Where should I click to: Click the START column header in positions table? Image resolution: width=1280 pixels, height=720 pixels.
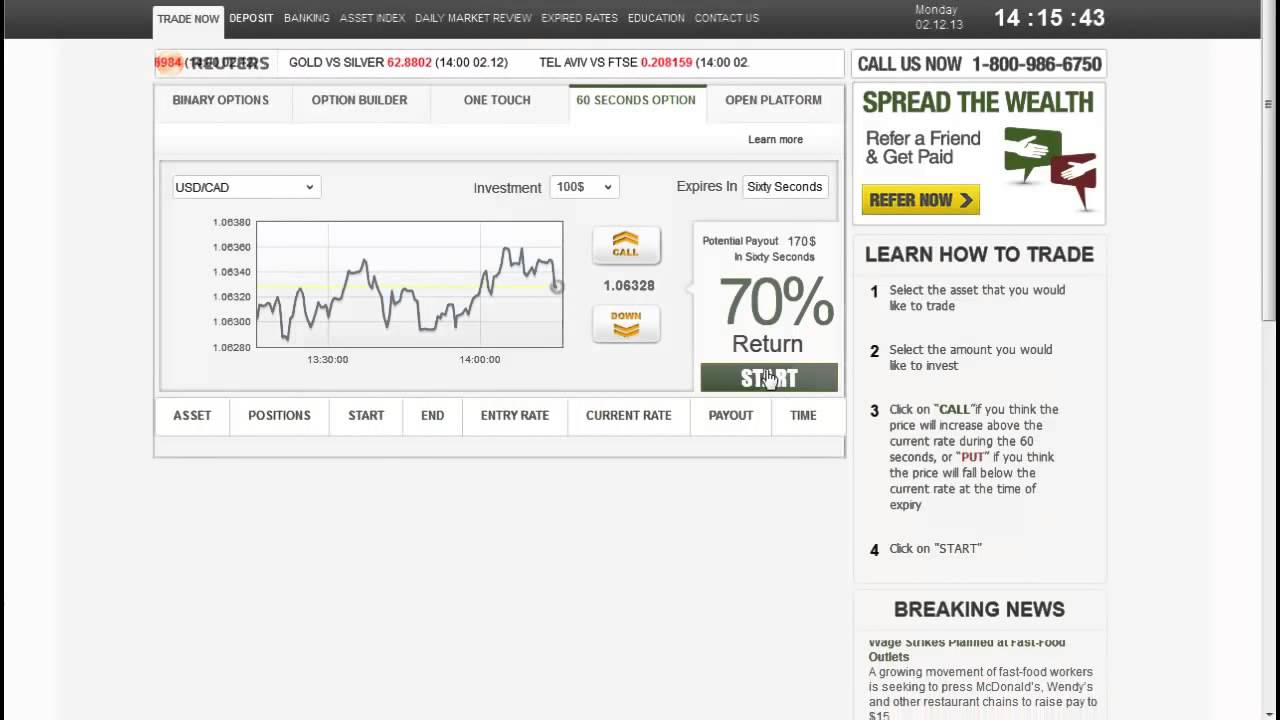(366, 416)
